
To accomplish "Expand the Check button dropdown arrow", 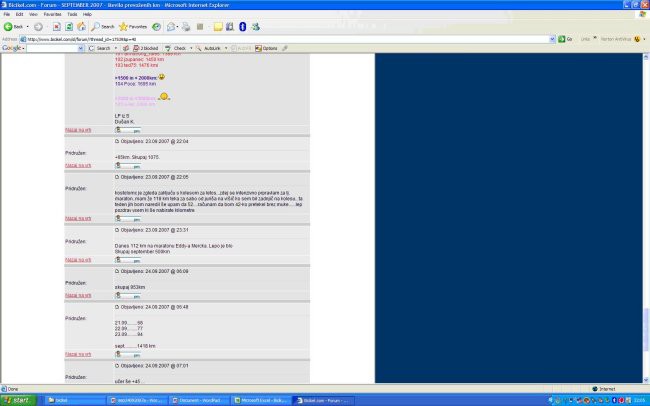I will click(191, 48).
